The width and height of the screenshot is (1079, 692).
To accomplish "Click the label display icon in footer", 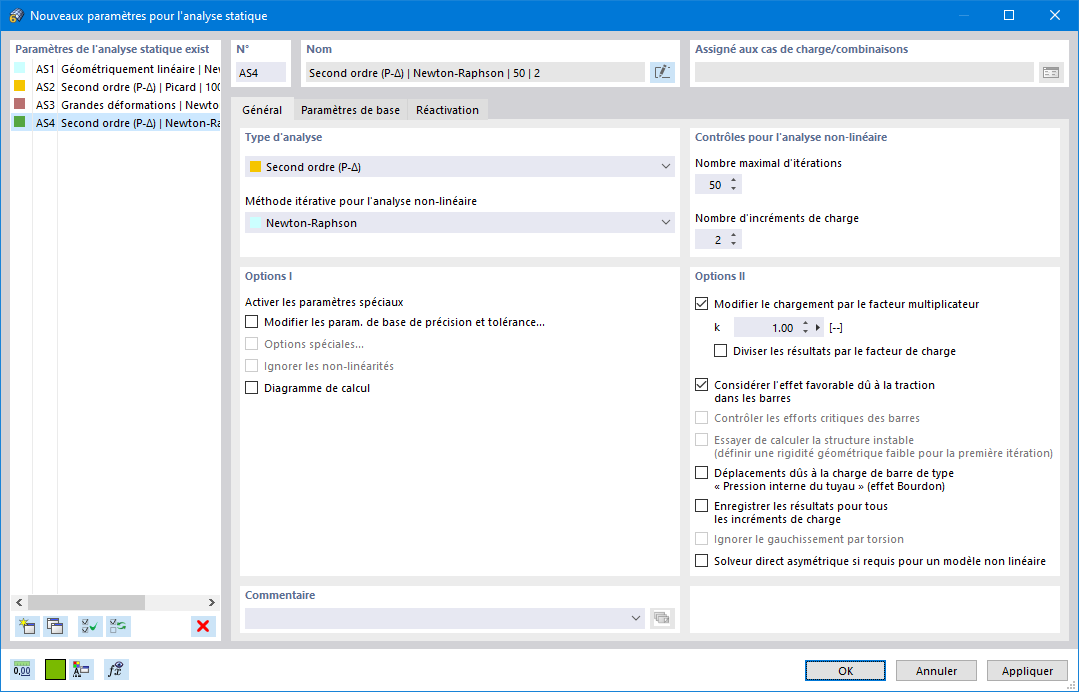I will click(x=82, y=669).
